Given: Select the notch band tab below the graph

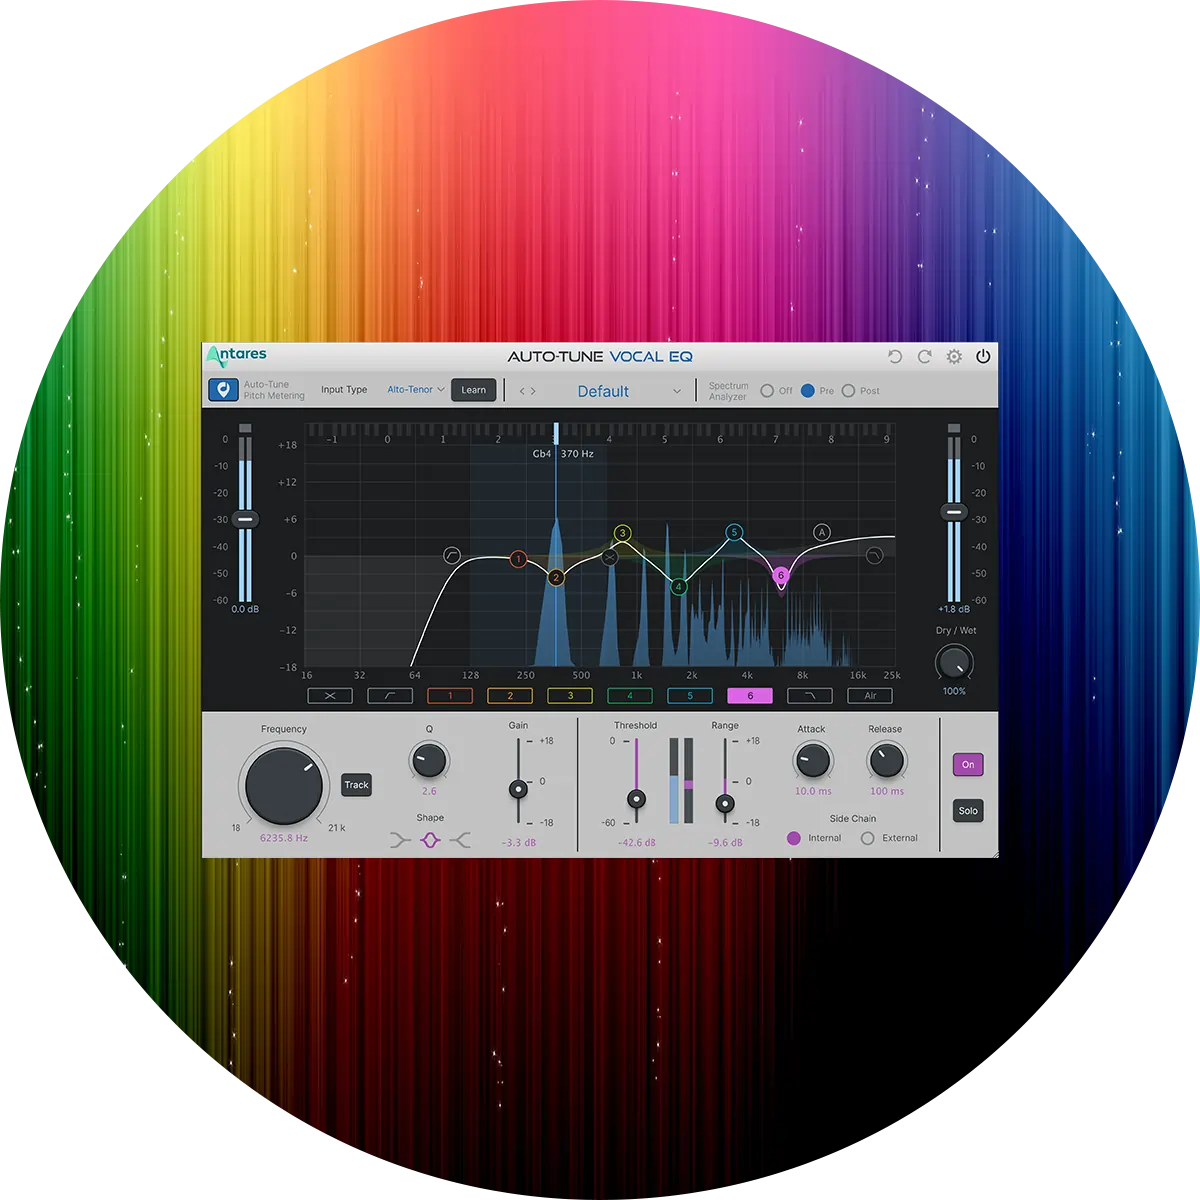Looking at the screenshot, I should pyautogui.click(x=330, y=696).
